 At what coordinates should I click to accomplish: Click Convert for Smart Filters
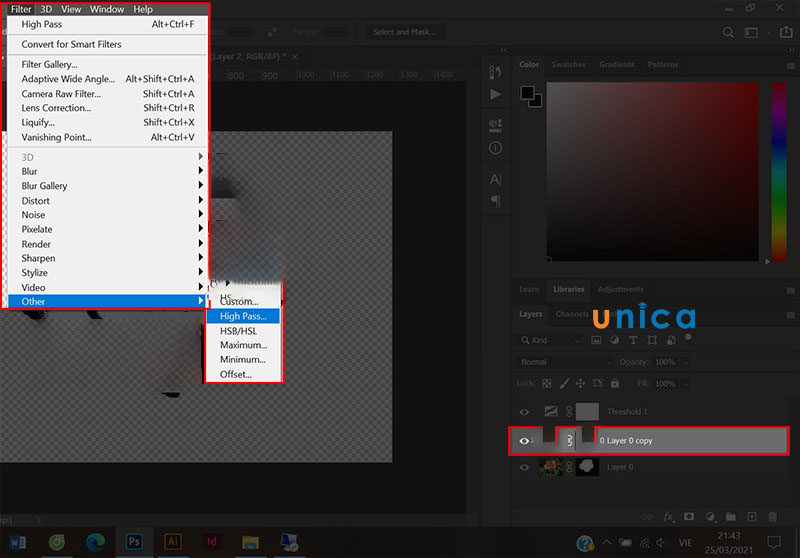(x=72, y=45)
